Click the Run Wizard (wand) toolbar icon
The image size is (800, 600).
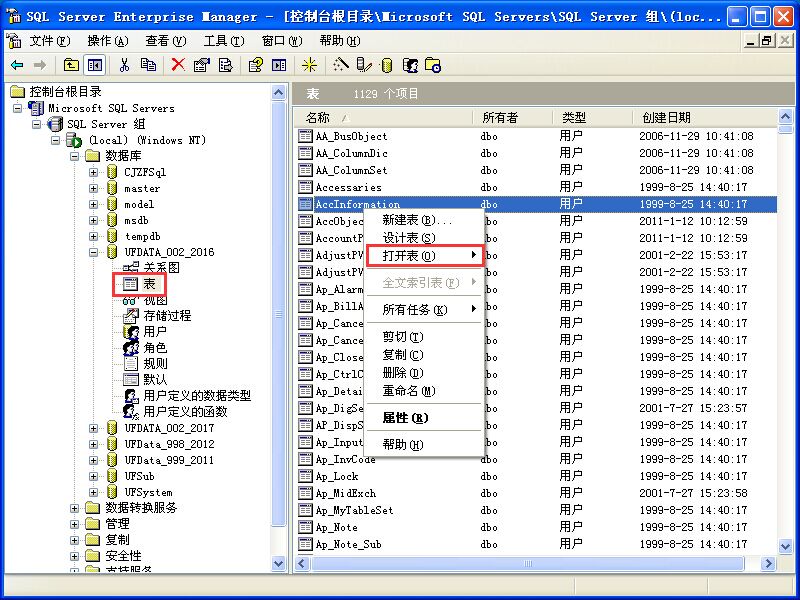(340, 64)
